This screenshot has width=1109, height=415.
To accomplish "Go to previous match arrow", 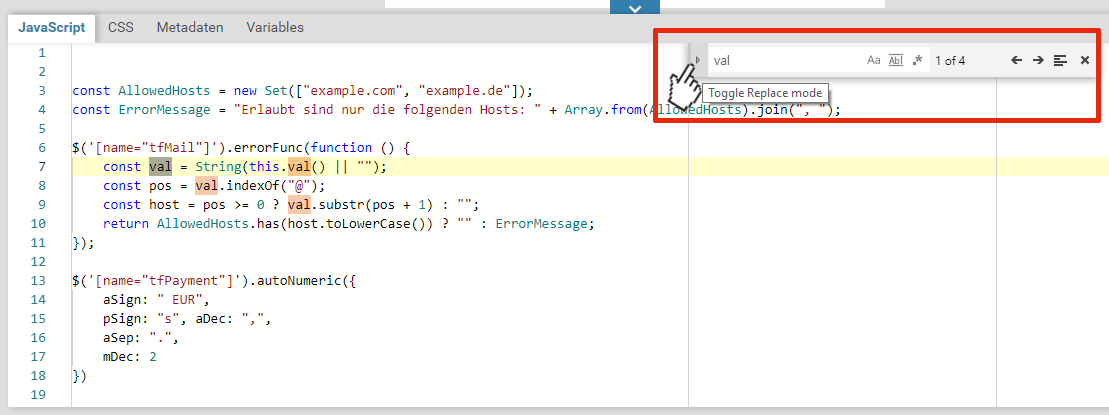I will [1016, 61].
